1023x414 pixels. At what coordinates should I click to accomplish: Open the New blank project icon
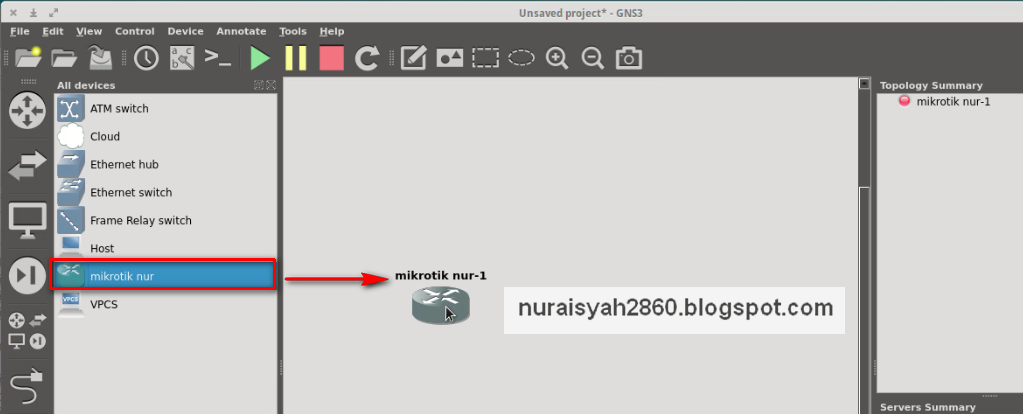[28, 58]
